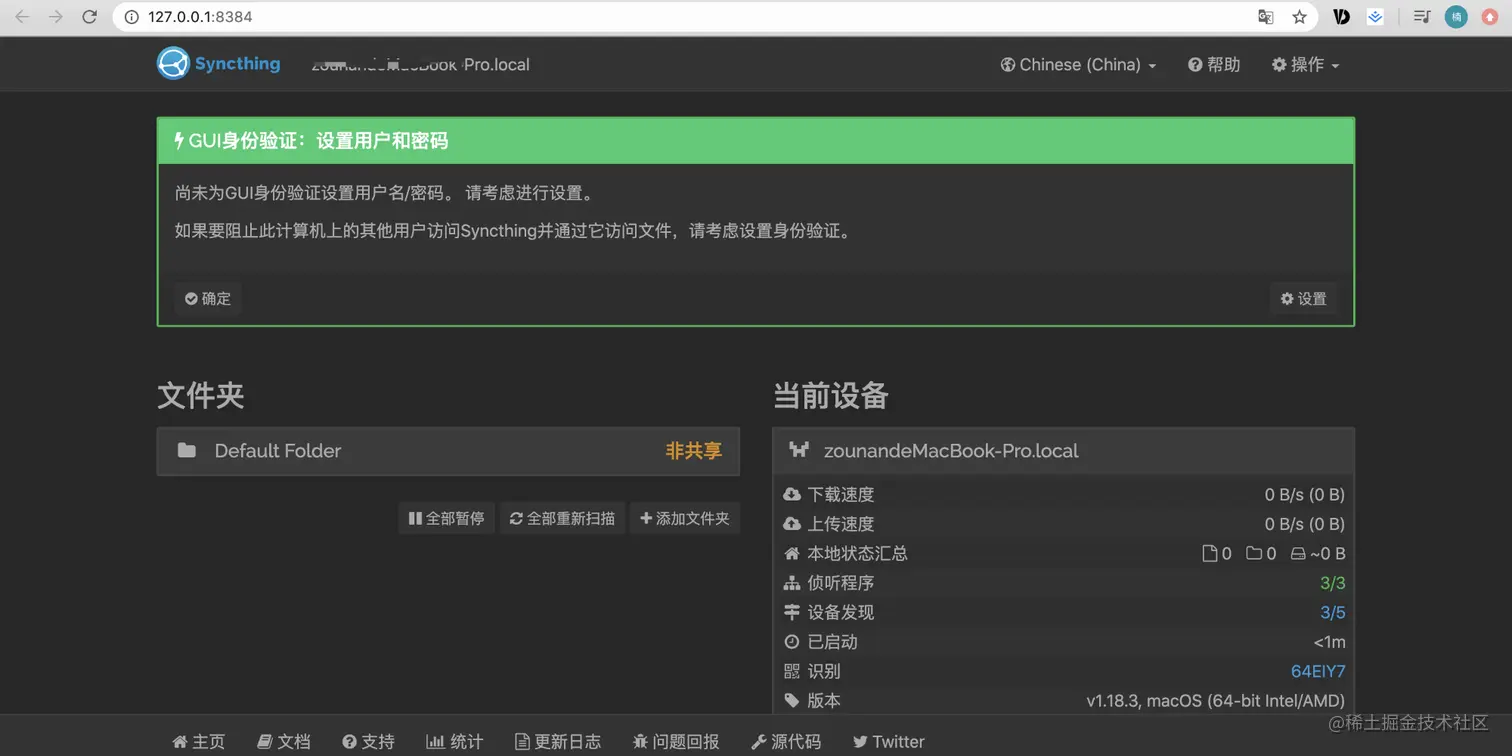Click the QR code icon beside 识别
Screen dimensions: 1512x756
792,671
